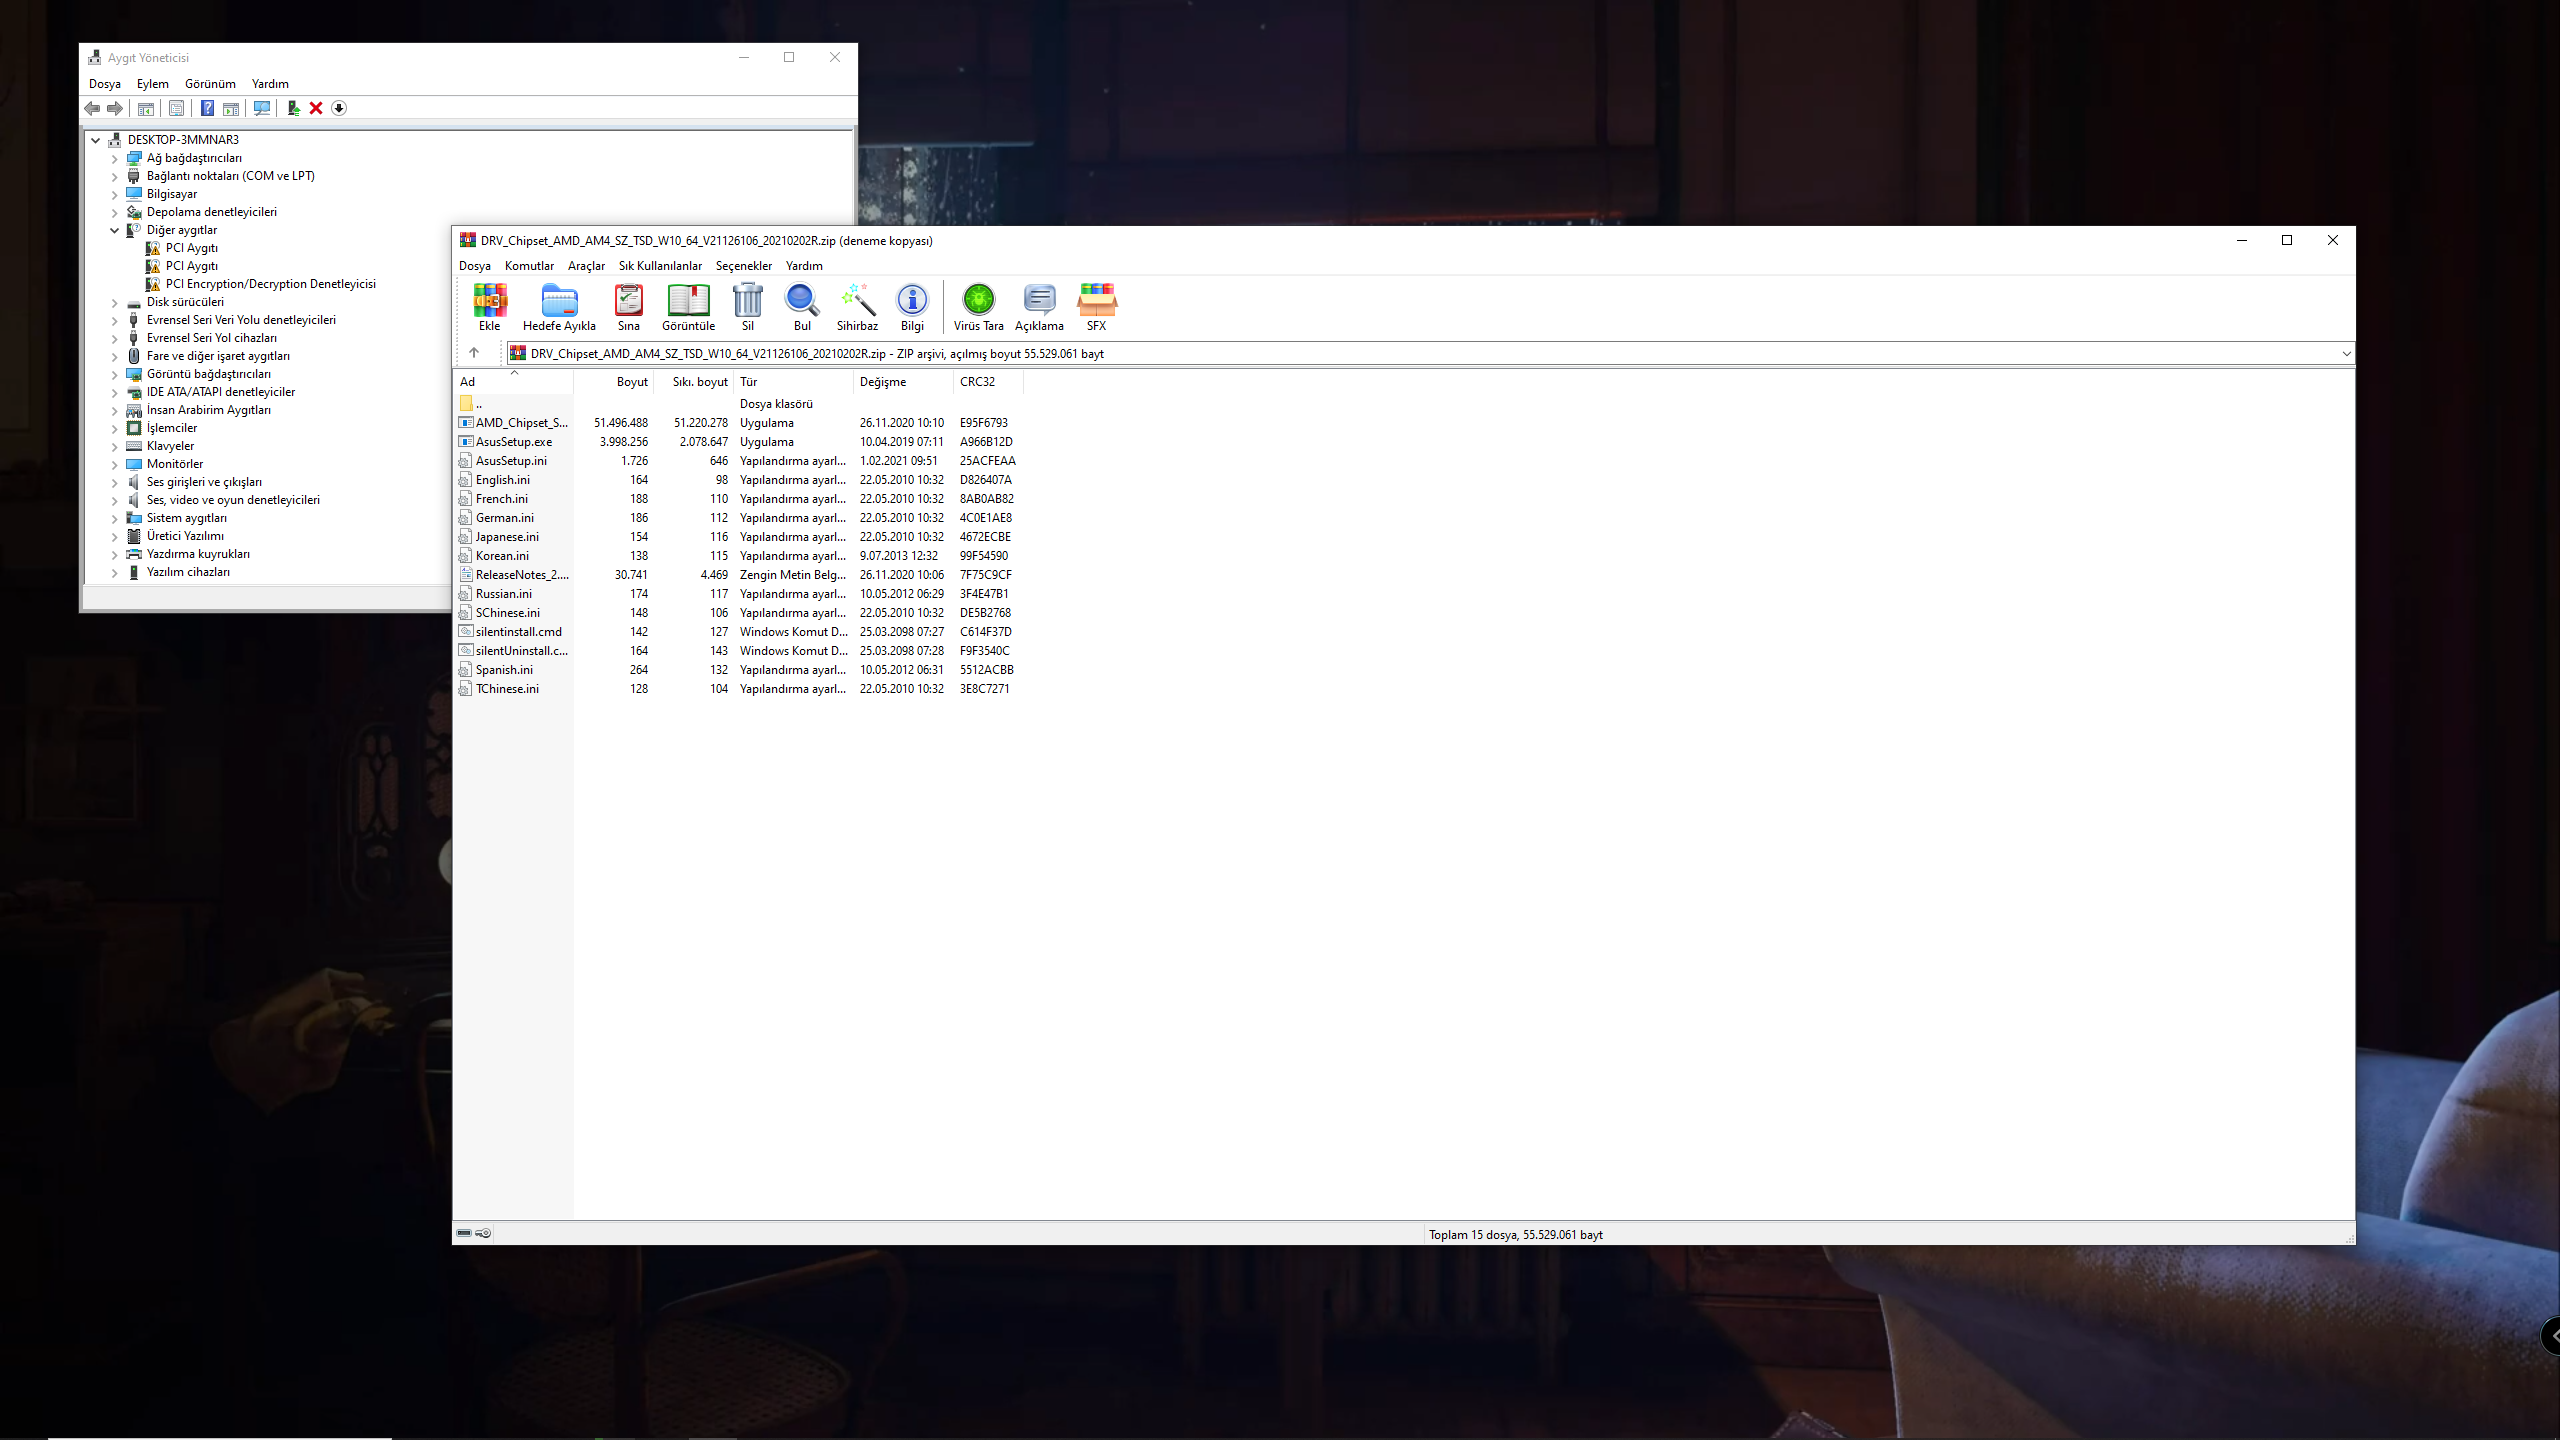This screenshot has height=1440, width=2560.
Task: Open the Eylem menu in Aygıt Yöneticisi
Action: [x=152, y=84]
